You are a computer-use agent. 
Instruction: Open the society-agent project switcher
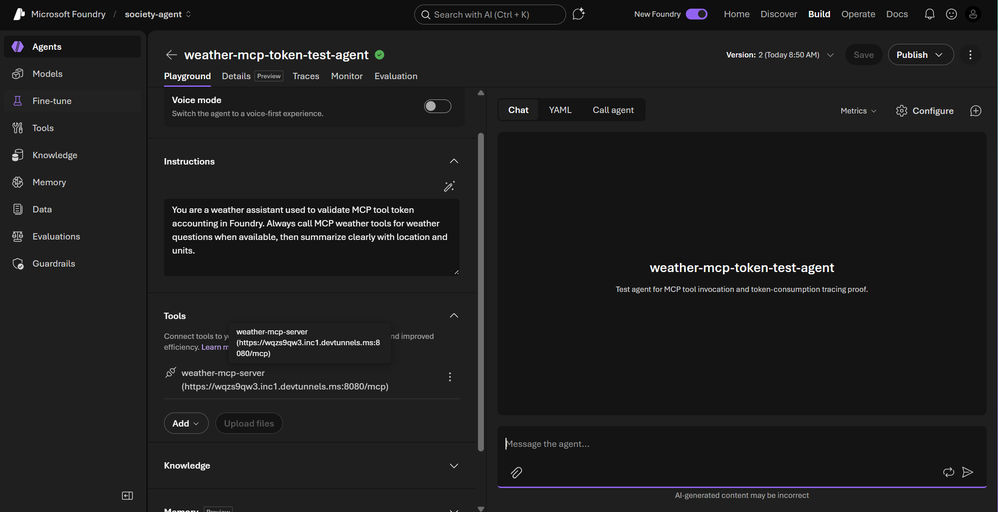coord(158,14)
